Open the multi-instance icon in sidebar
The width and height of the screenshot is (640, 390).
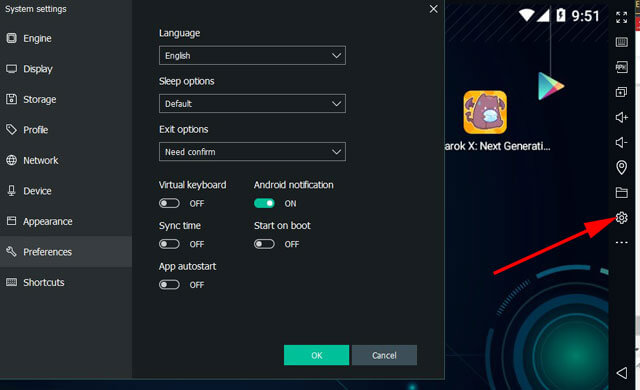(621, 92)
